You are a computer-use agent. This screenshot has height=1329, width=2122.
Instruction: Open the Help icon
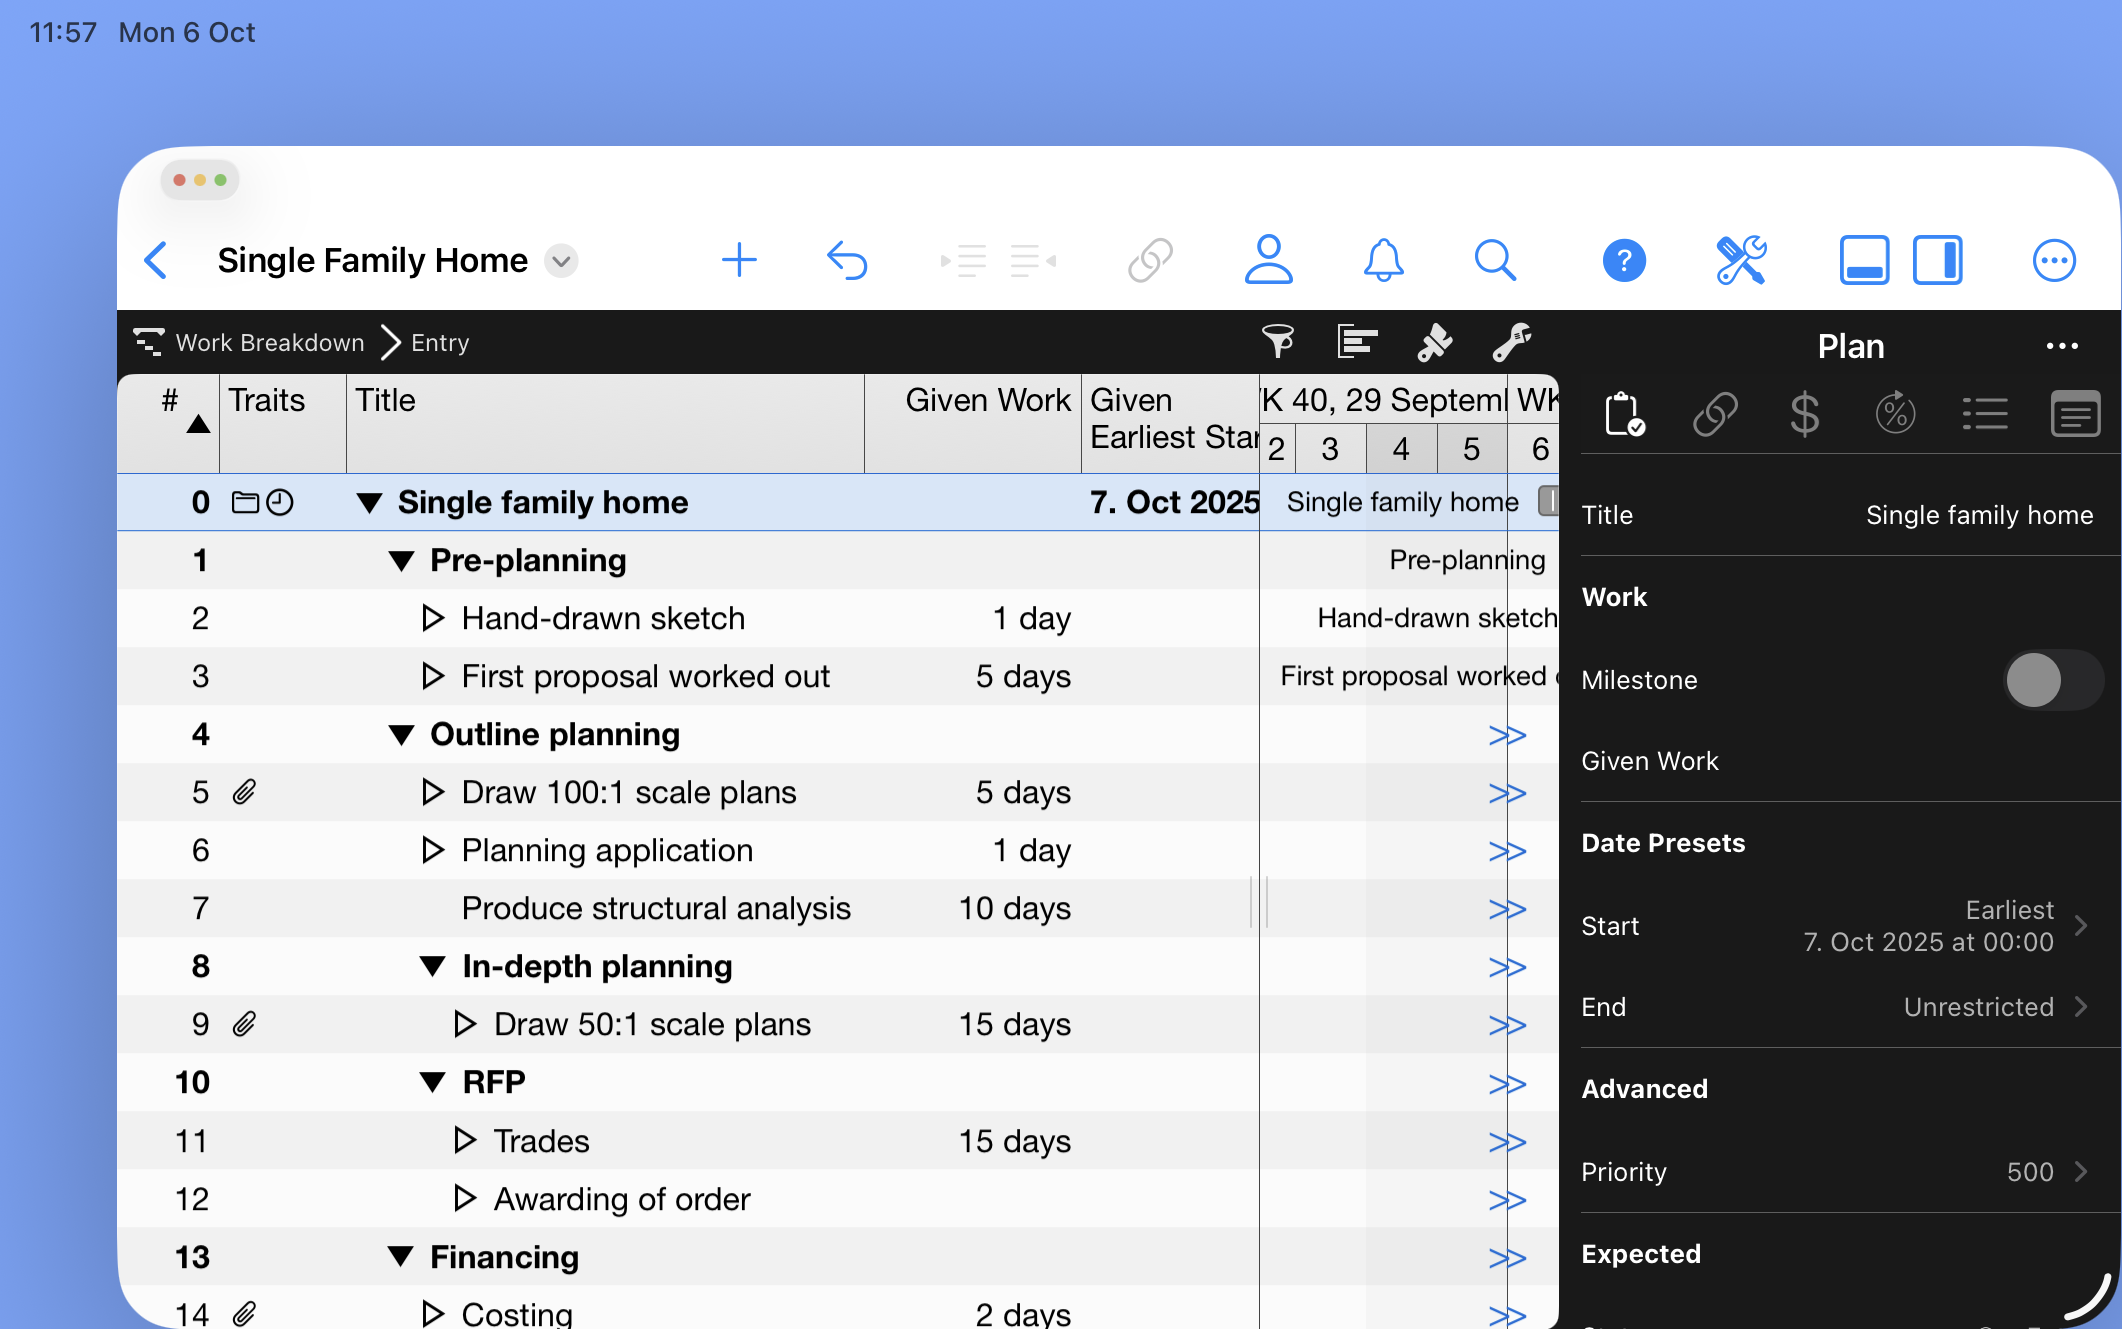click(x=1623, y=260)
